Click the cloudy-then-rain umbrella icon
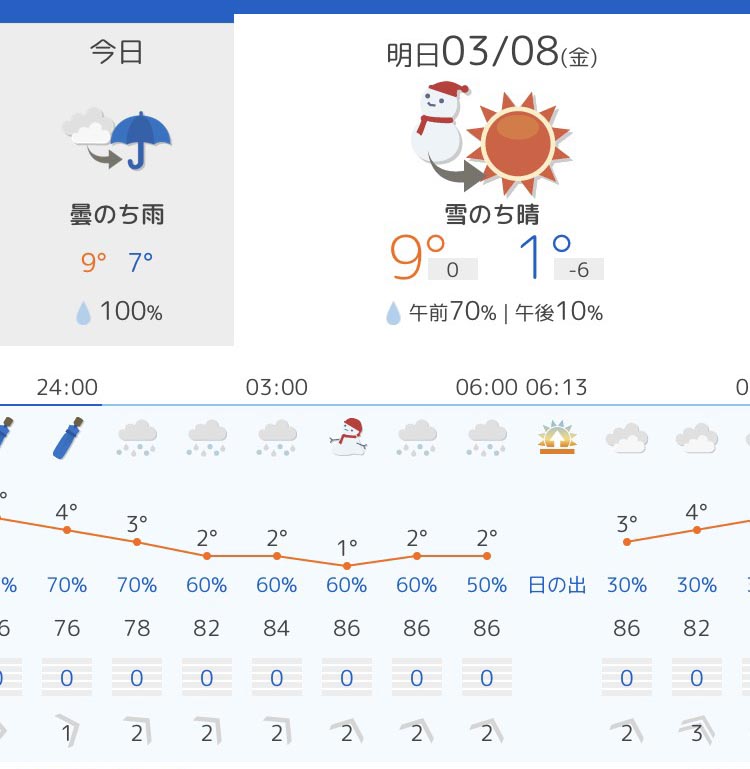 point(117,140)
